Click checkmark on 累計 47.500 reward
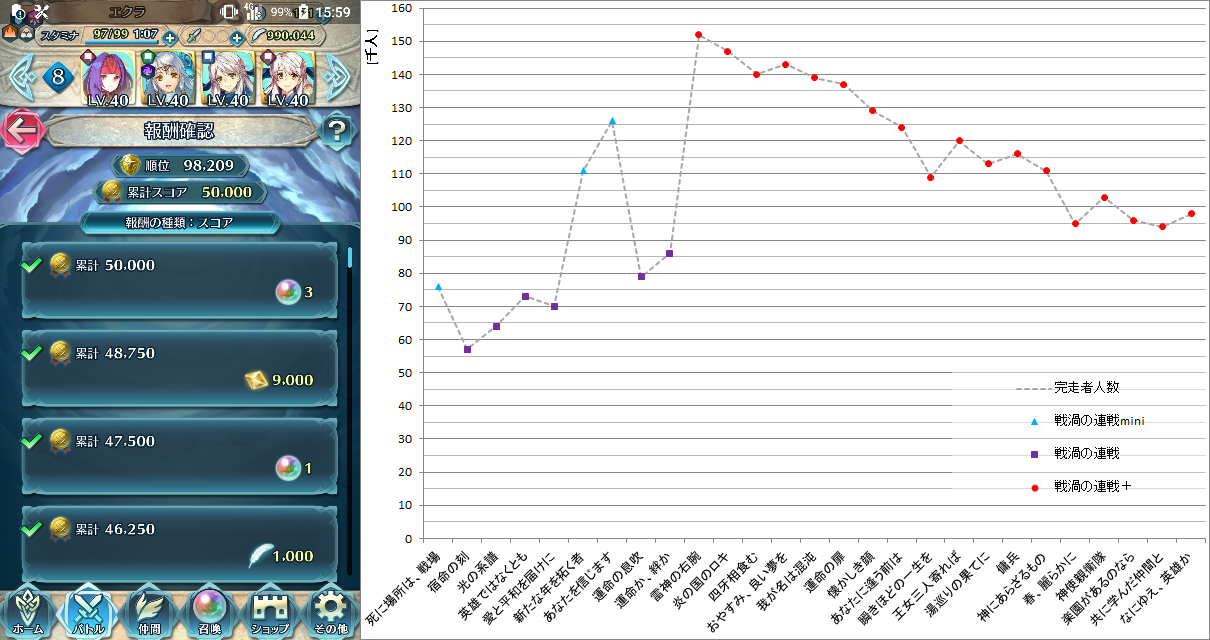This screenshot has width=1210, height=640. pos(32,441)
